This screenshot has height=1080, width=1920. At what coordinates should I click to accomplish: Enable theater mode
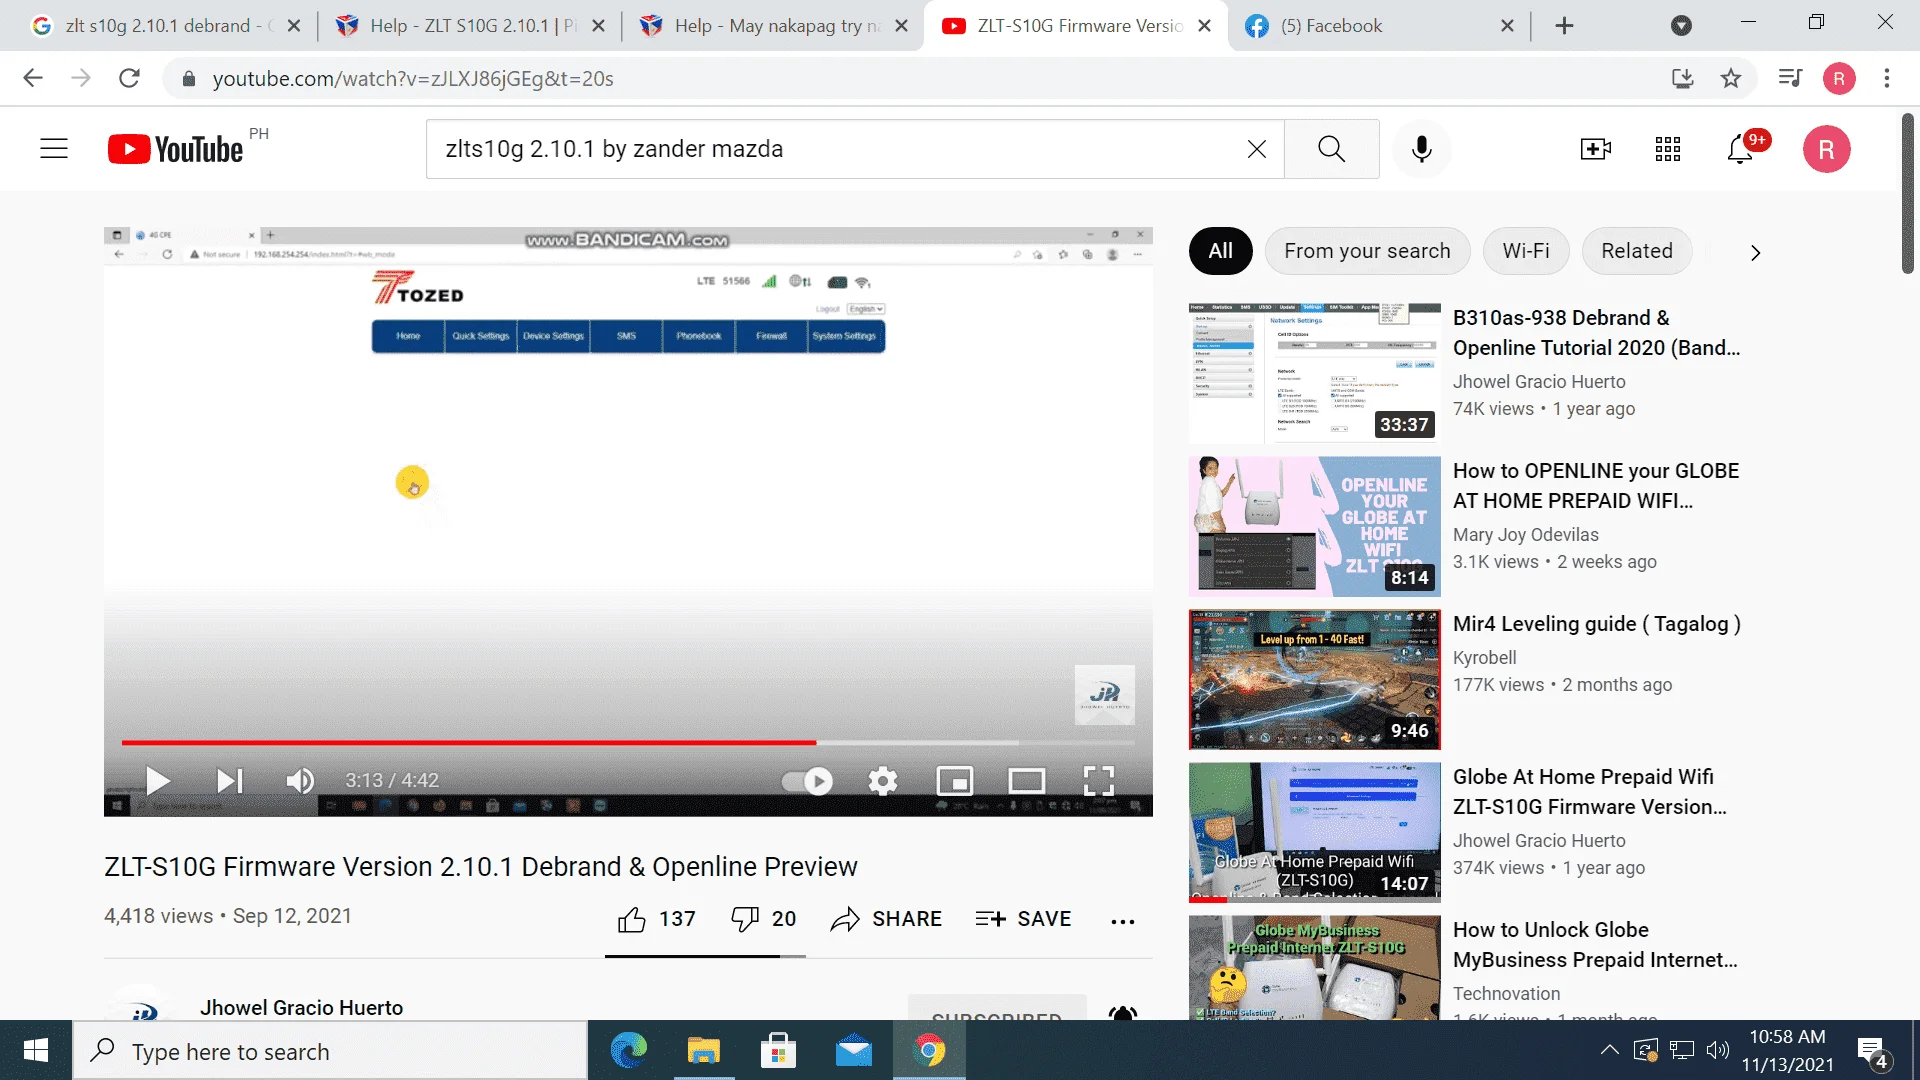[x=1027, y=780]
